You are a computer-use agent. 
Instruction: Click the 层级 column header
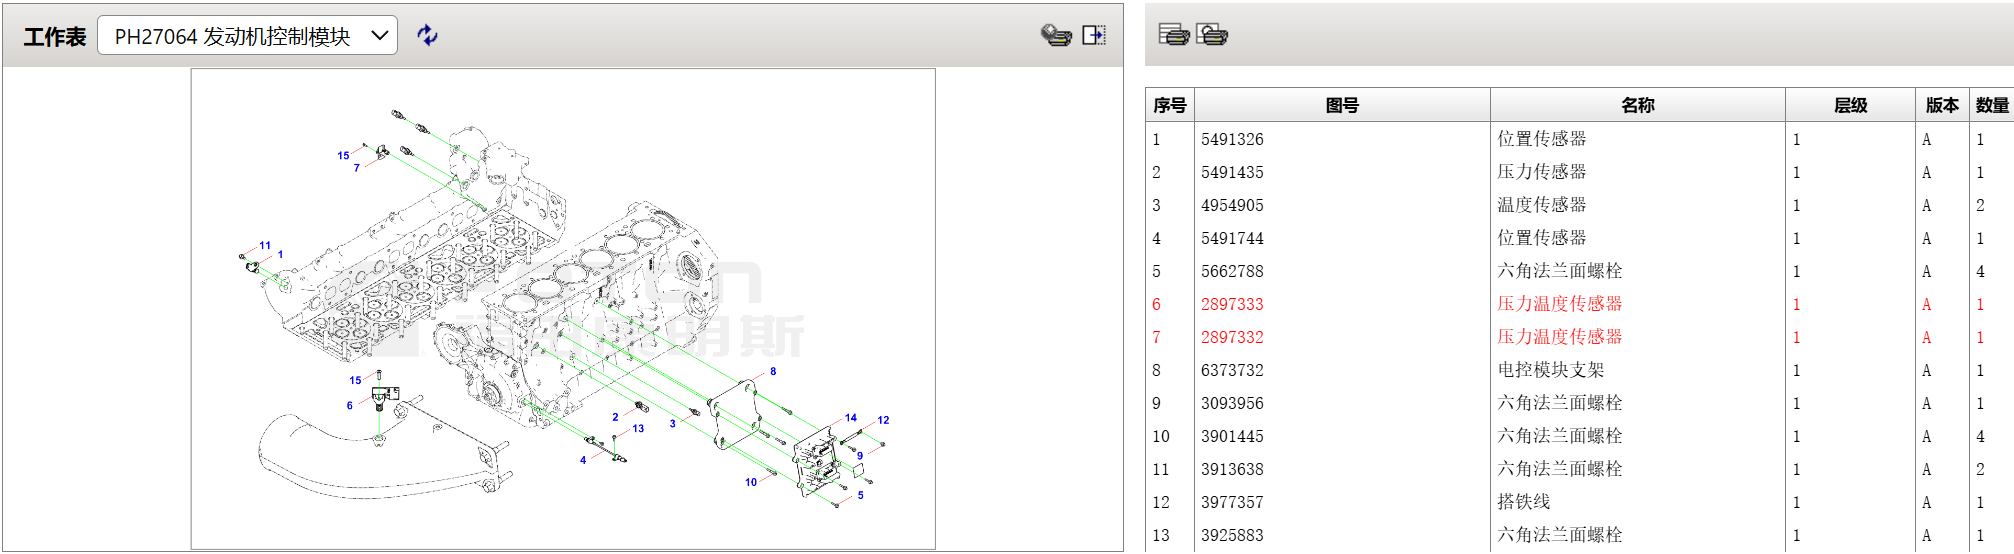(1850, 105)
